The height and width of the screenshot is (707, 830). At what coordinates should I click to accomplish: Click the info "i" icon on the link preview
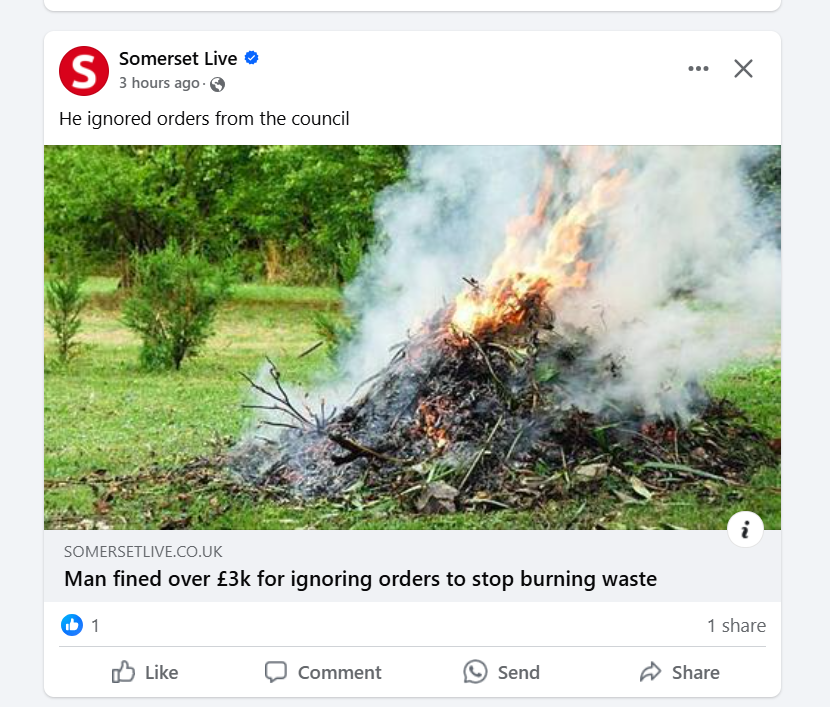click(745, 529)
